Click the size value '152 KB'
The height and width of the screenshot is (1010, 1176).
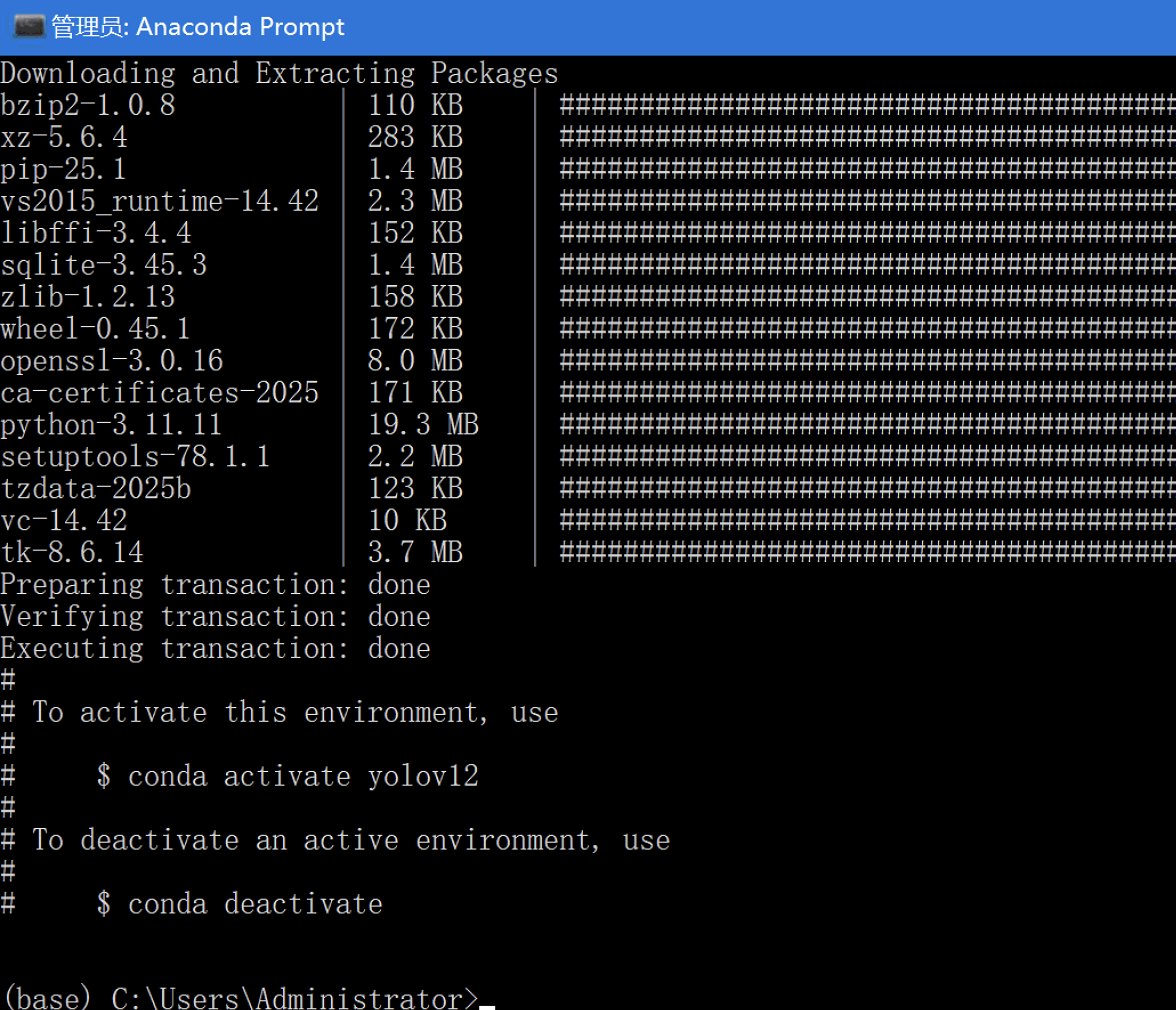(416, 233)
